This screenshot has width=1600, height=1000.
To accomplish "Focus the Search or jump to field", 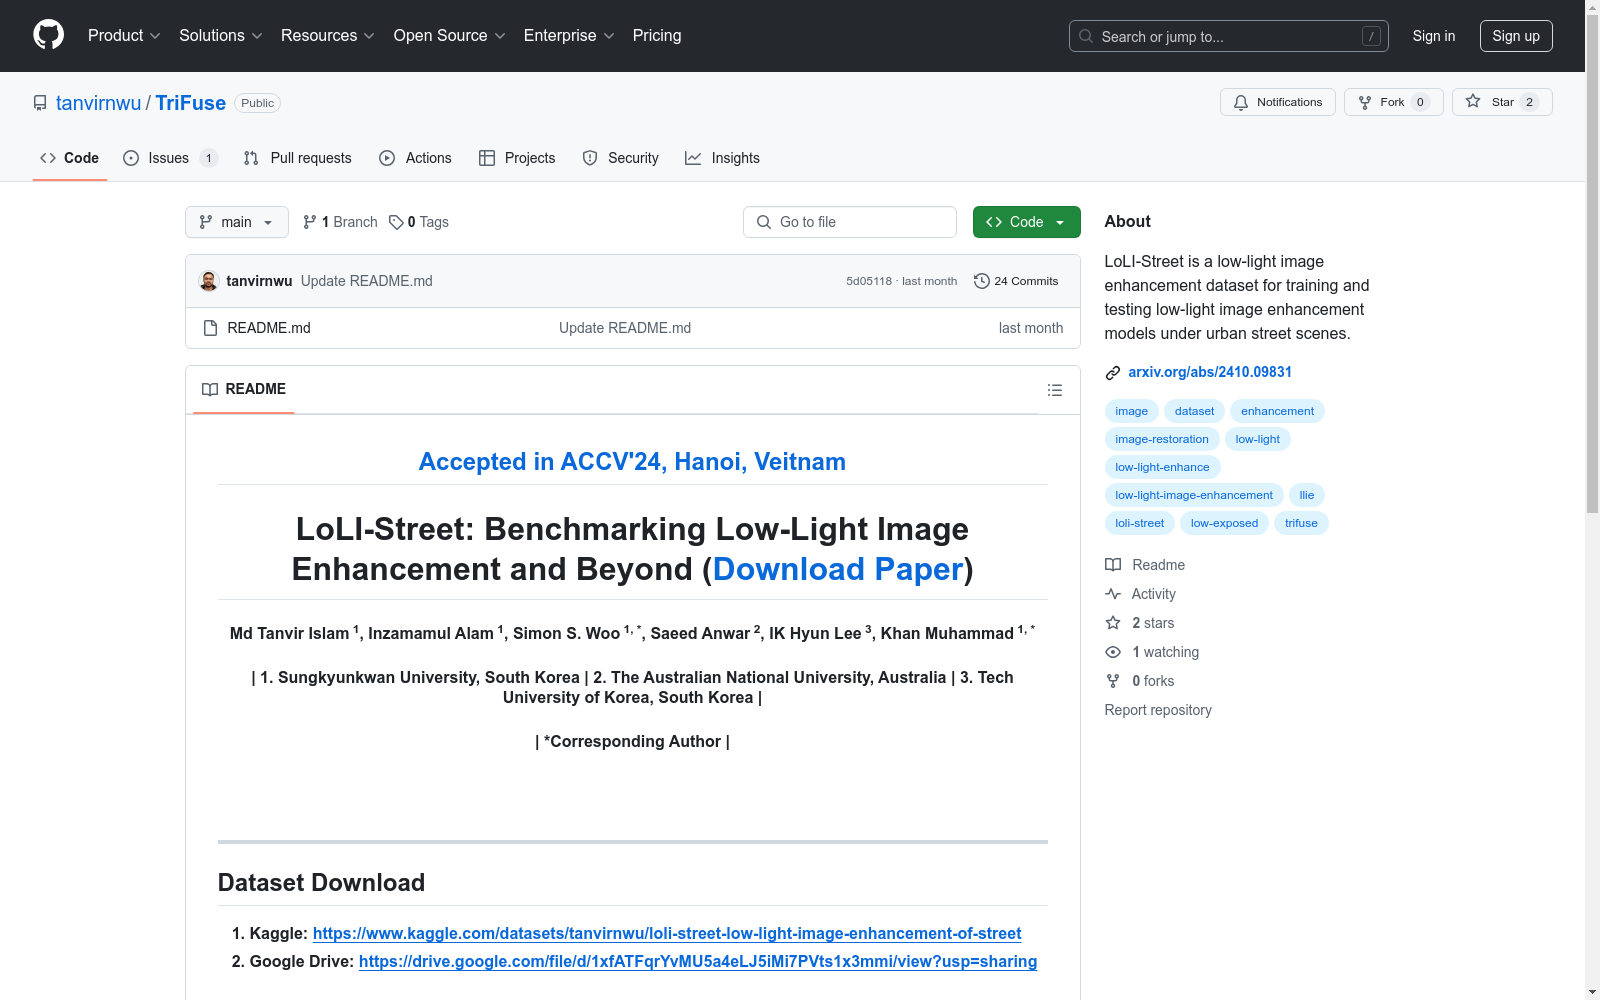I will (1228, 36).
